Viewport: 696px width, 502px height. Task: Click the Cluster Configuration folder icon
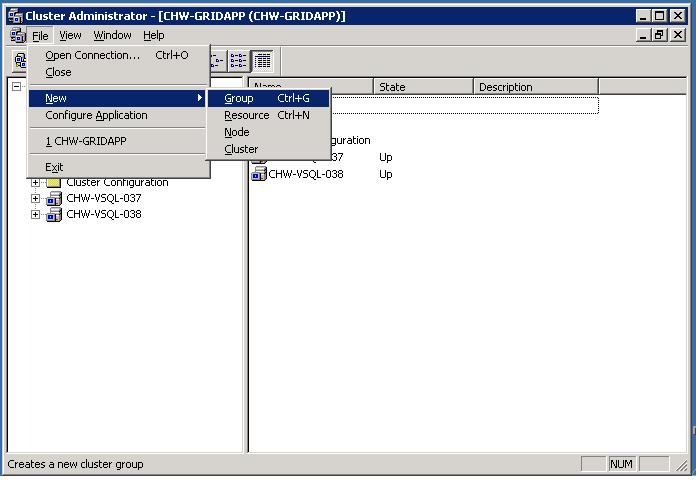click(x=54, y=182)
